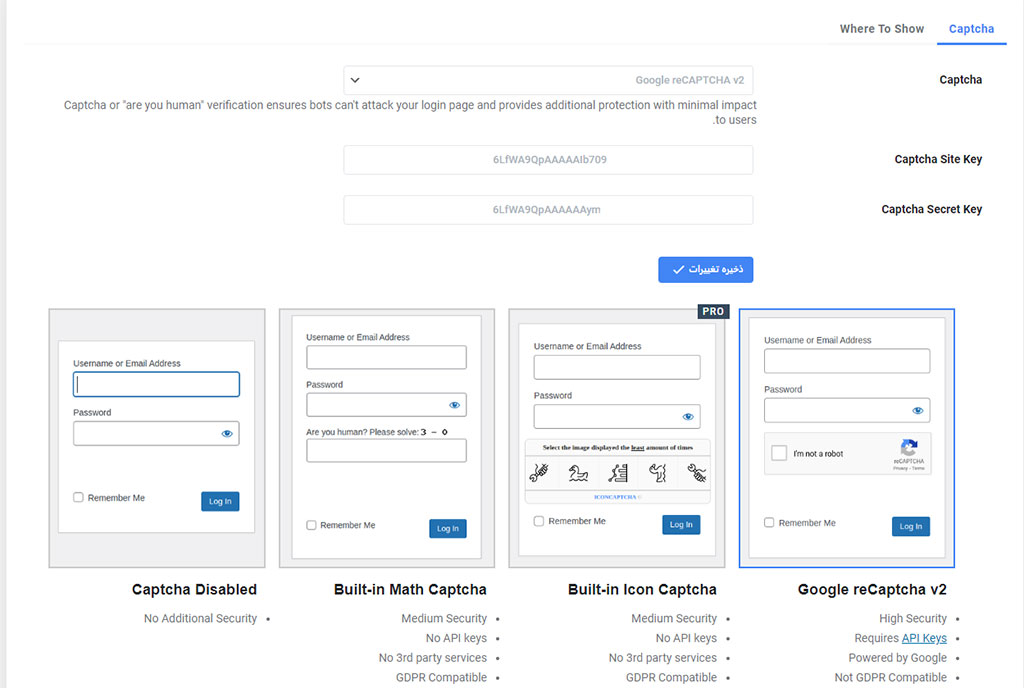Click Log In in Math Captcha preview
The width and height of the screenshot is (1024, 688).
[447, 528]
